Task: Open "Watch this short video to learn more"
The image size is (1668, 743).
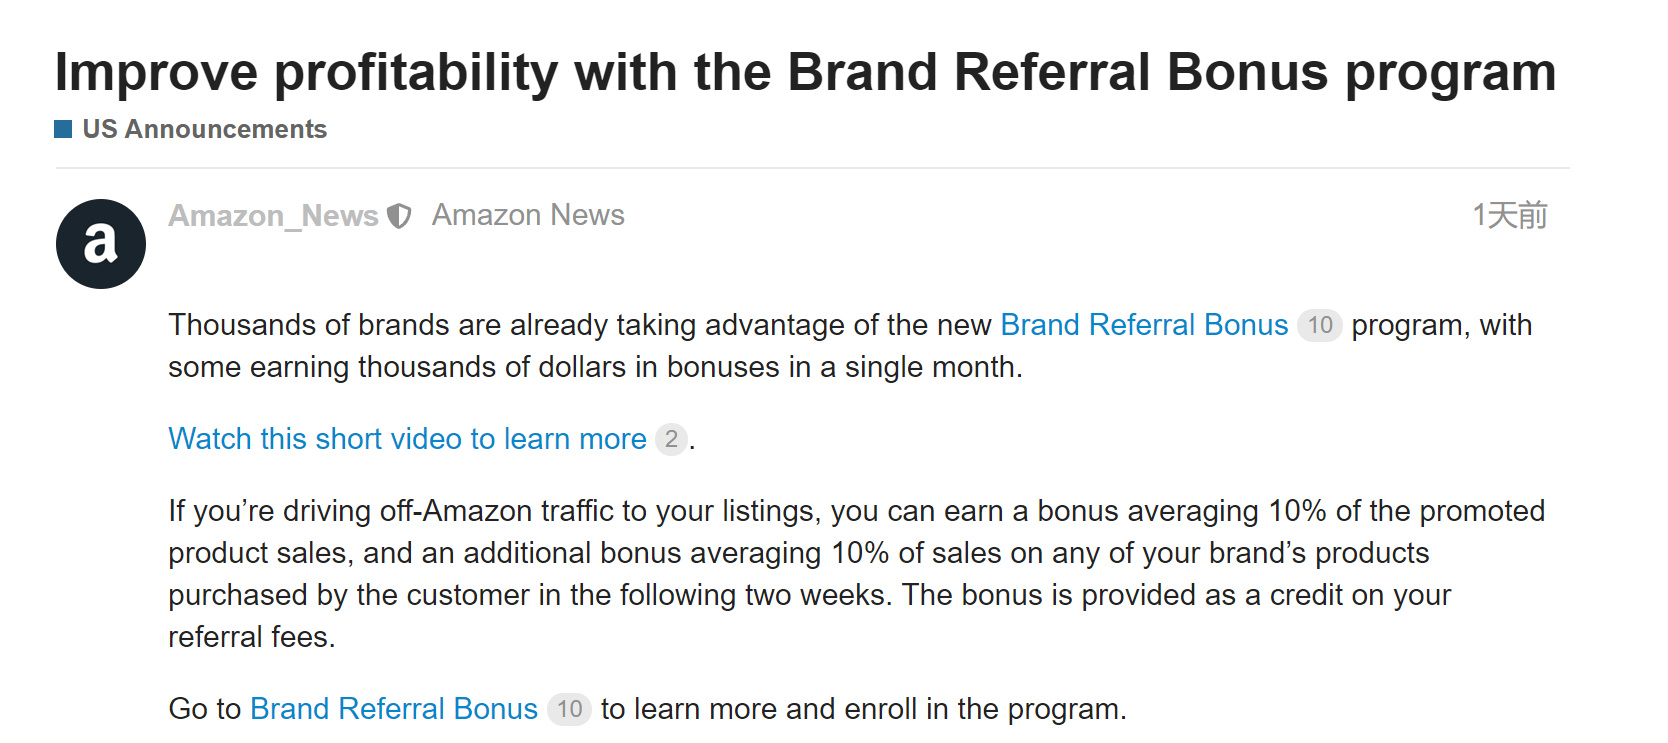Action: click(x=407, y=439)
